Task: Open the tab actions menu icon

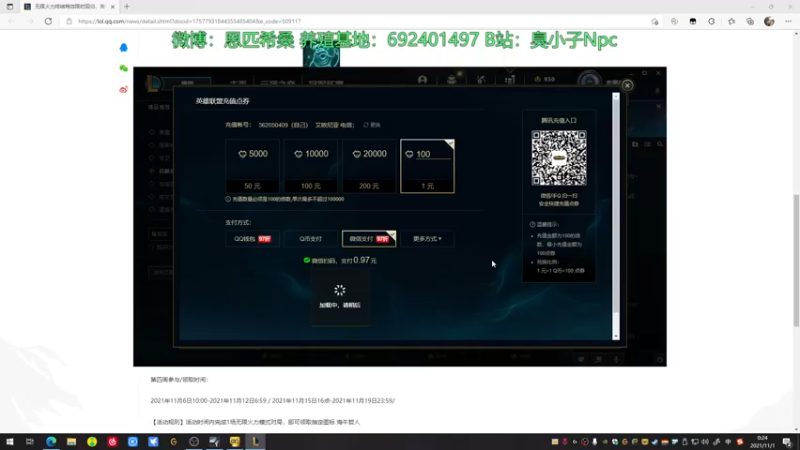Action: click(10, 7)
